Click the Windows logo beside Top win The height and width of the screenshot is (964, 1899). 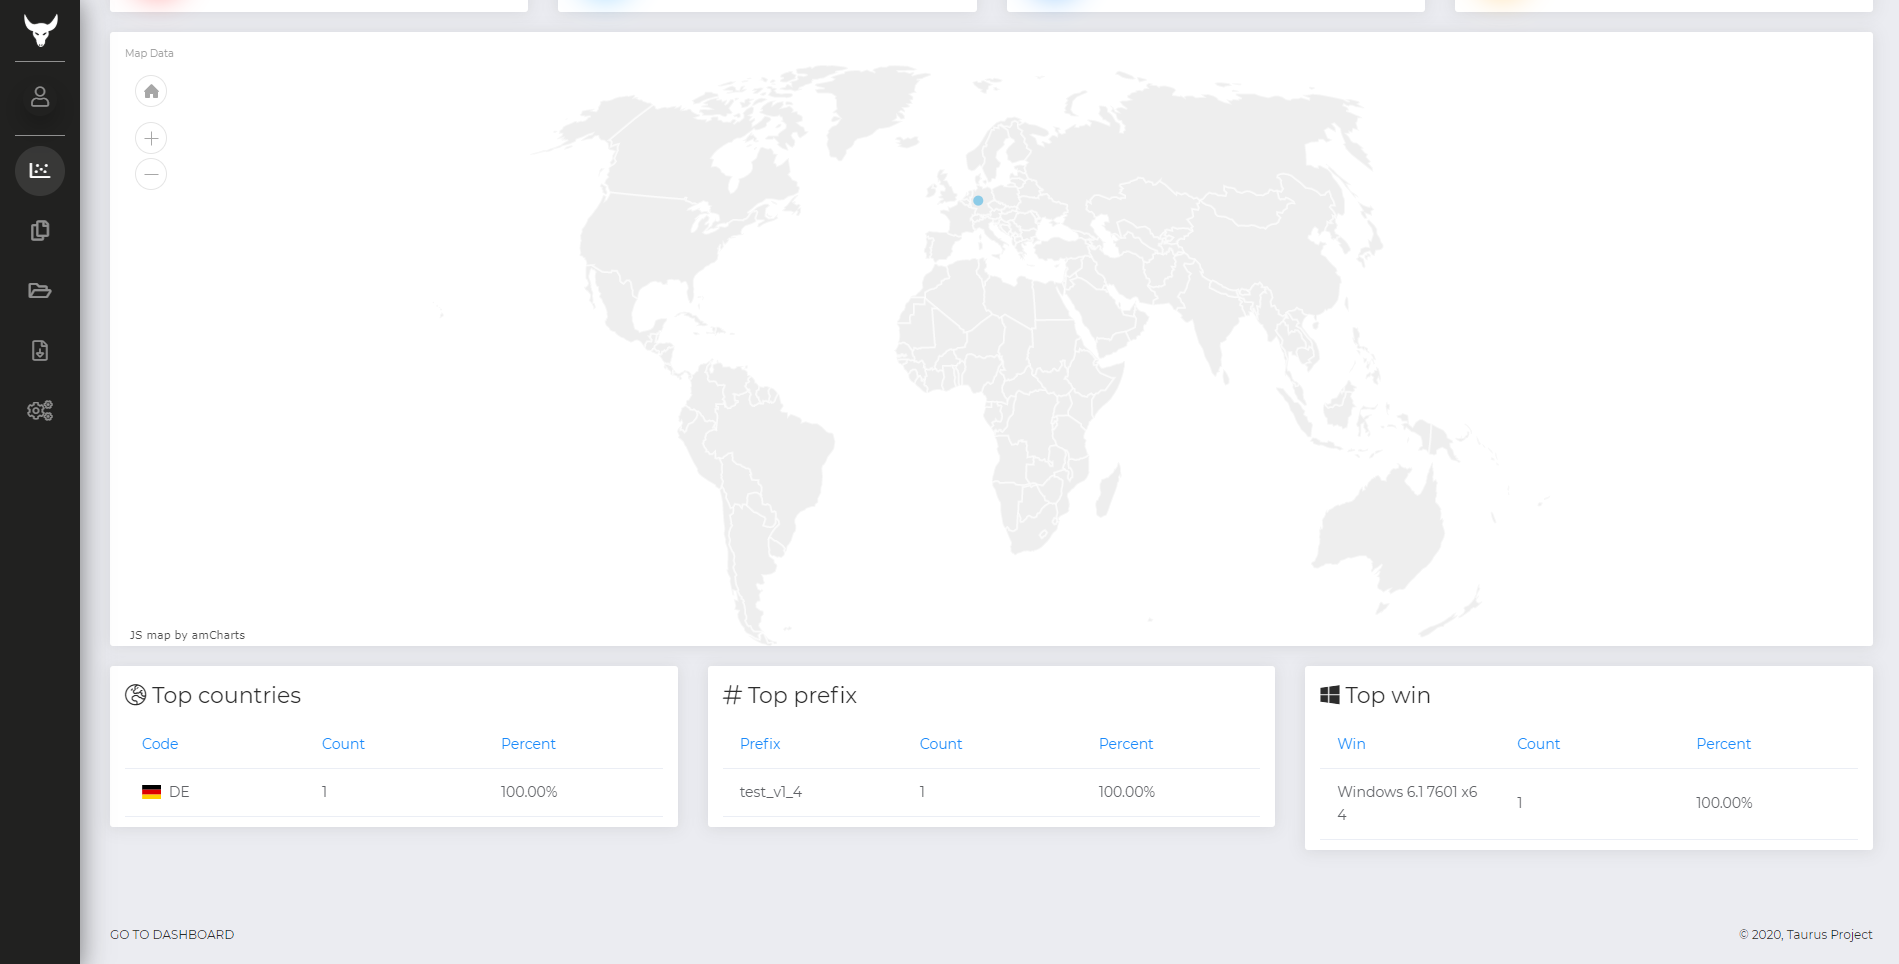(x=1330, y=695)
